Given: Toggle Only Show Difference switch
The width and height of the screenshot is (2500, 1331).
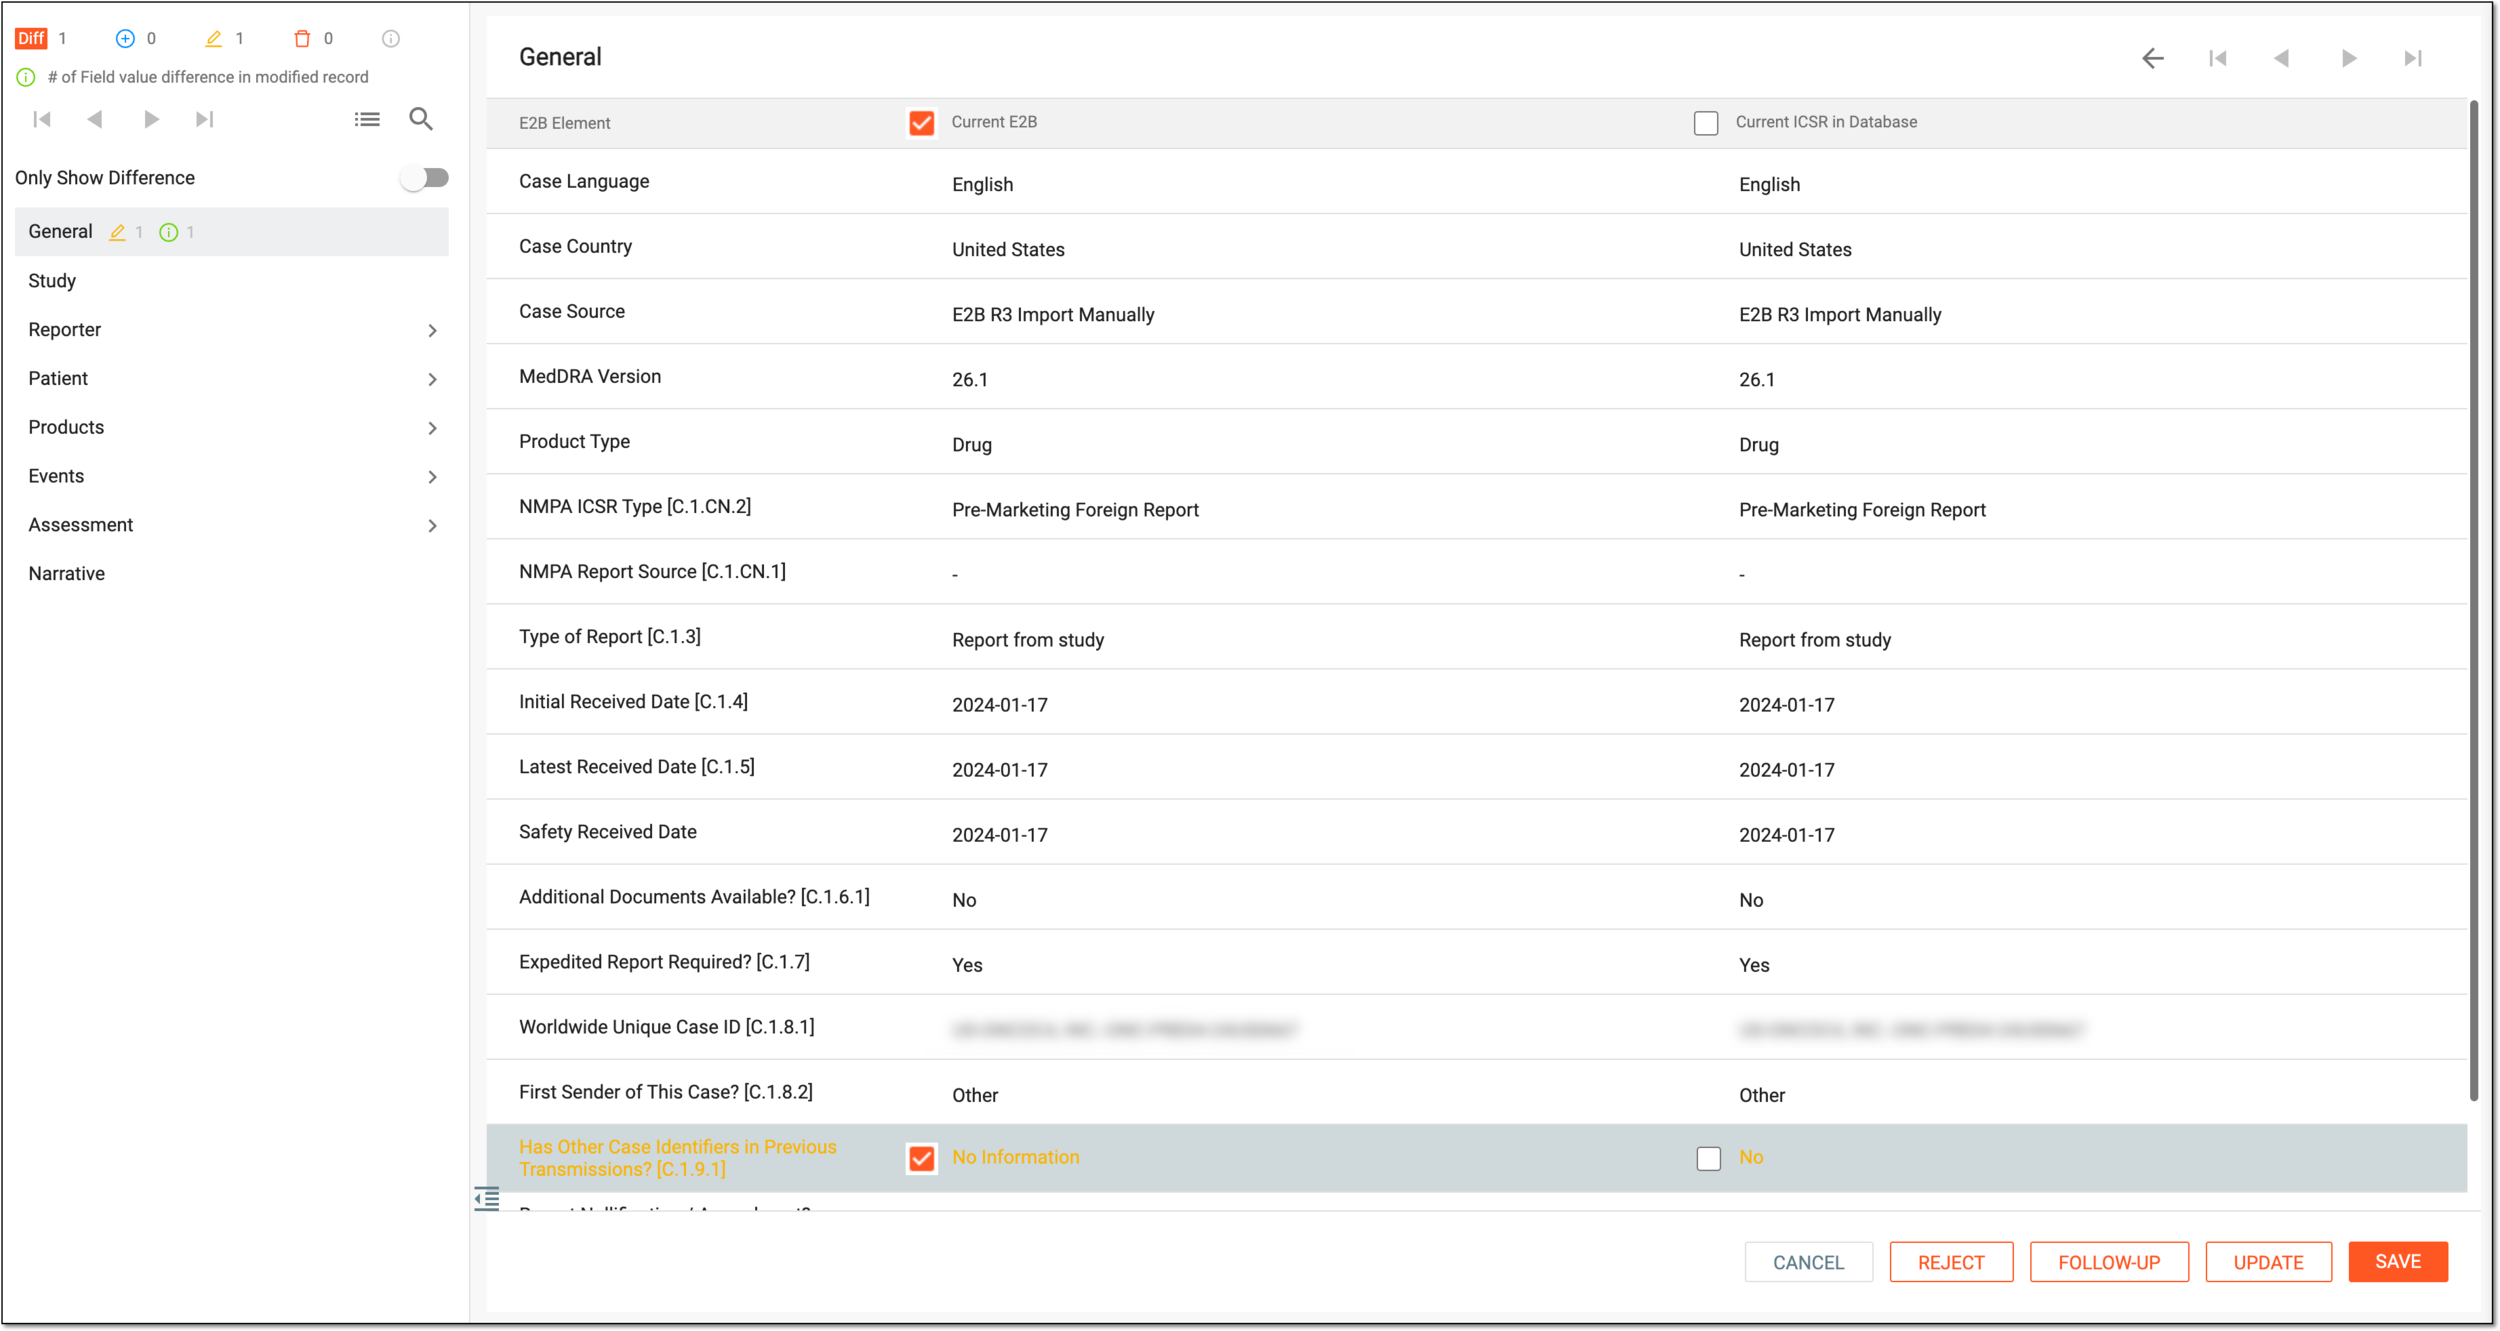Looking at the screenshot, I should click(424, 178).
